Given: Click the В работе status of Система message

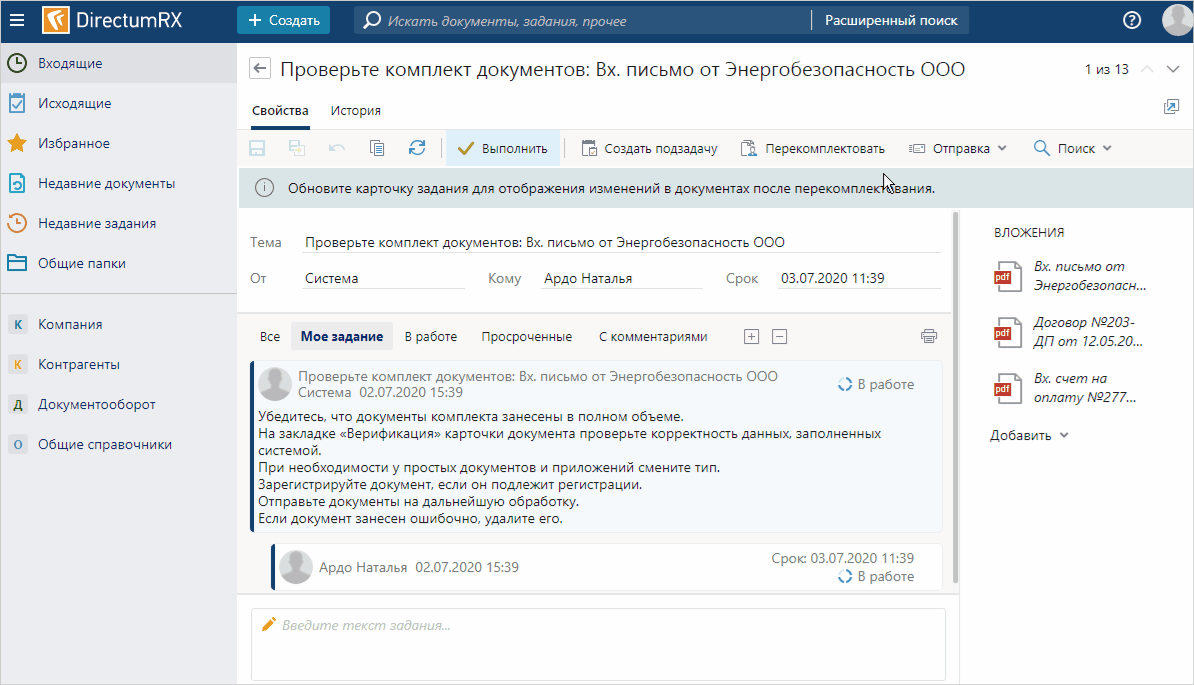Looking at the screenshot, I should pyautogui.click(x=876, y=384).
